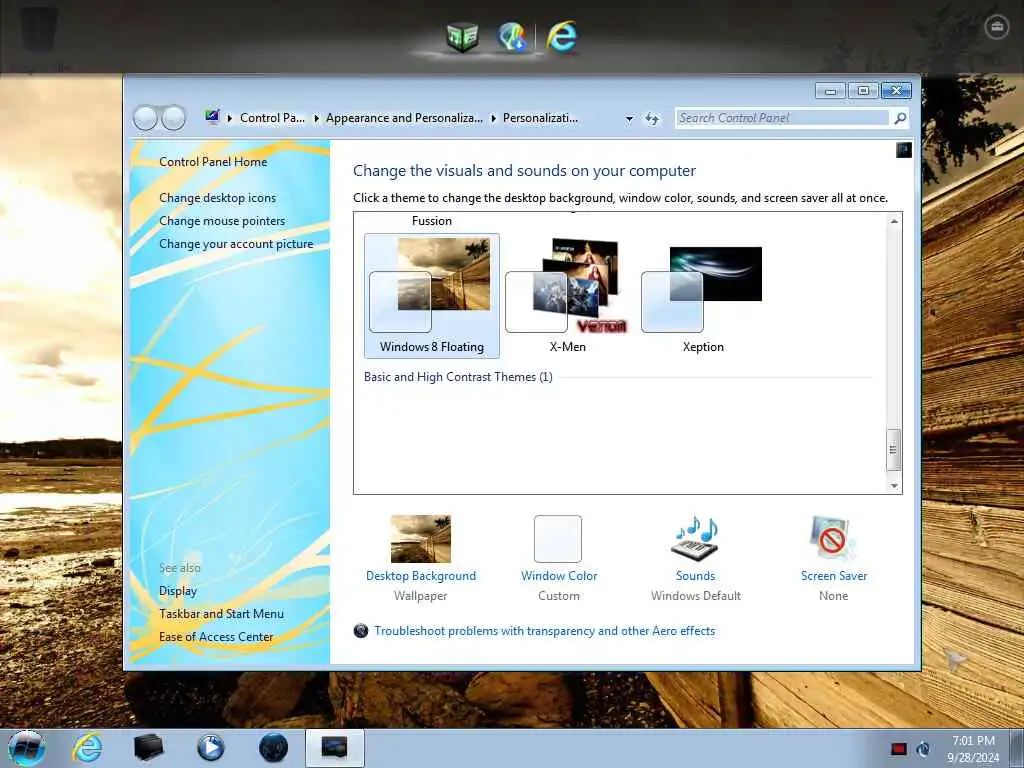Click the Control Panel address bar icon
1024x768 pixels.
click(x=212, y=118)
